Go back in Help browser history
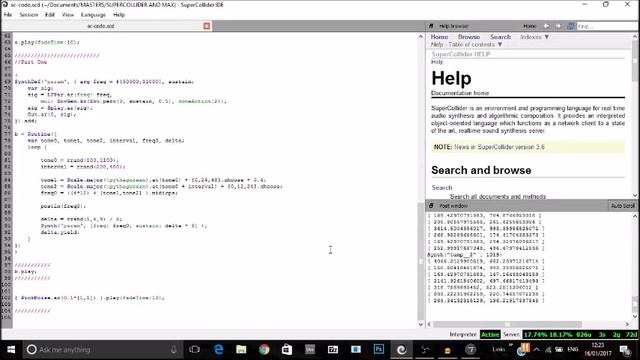 point(546,26)
